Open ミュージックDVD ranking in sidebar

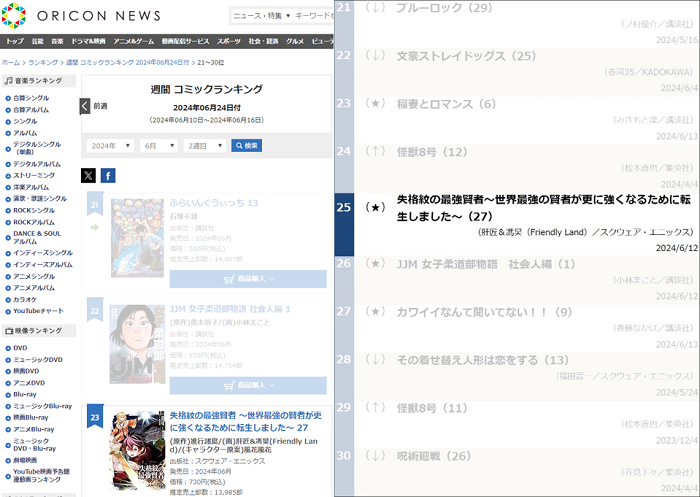[38, 359]
